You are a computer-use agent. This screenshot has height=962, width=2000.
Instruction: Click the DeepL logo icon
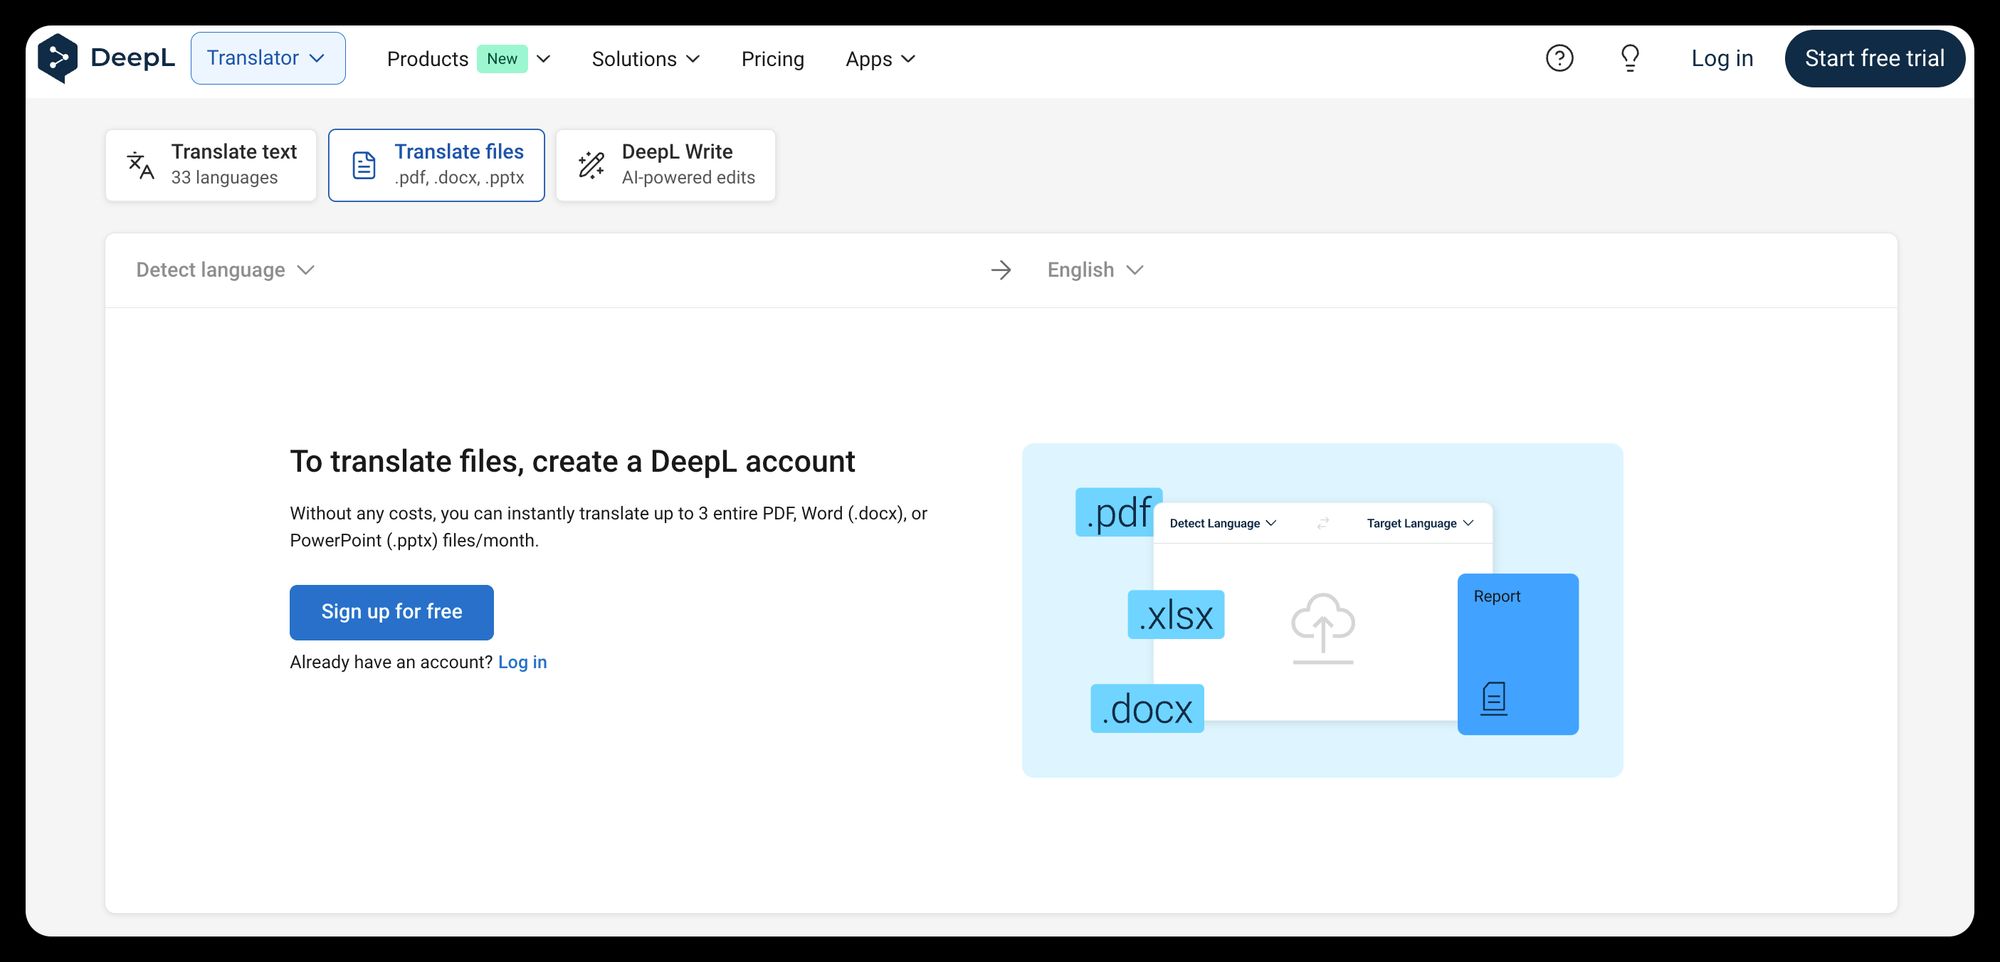point(58,58)
